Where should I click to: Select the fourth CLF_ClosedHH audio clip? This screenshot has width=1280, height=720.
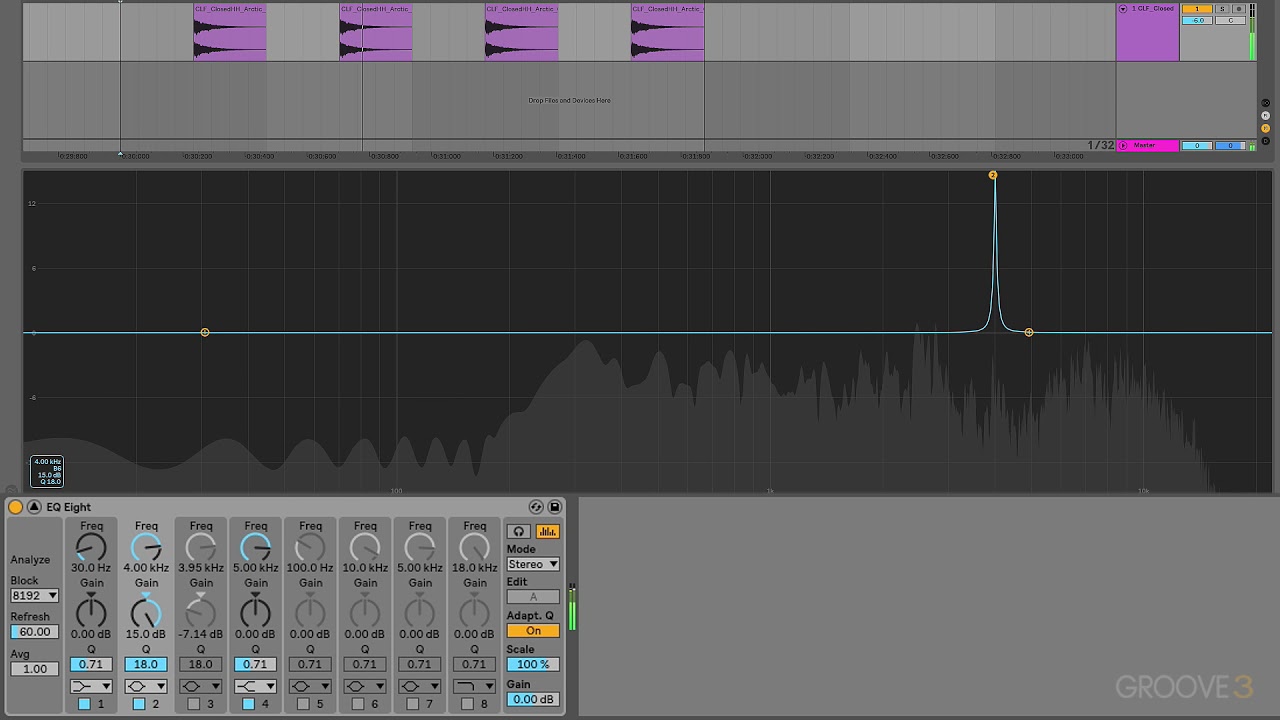(x=668, y=32)
